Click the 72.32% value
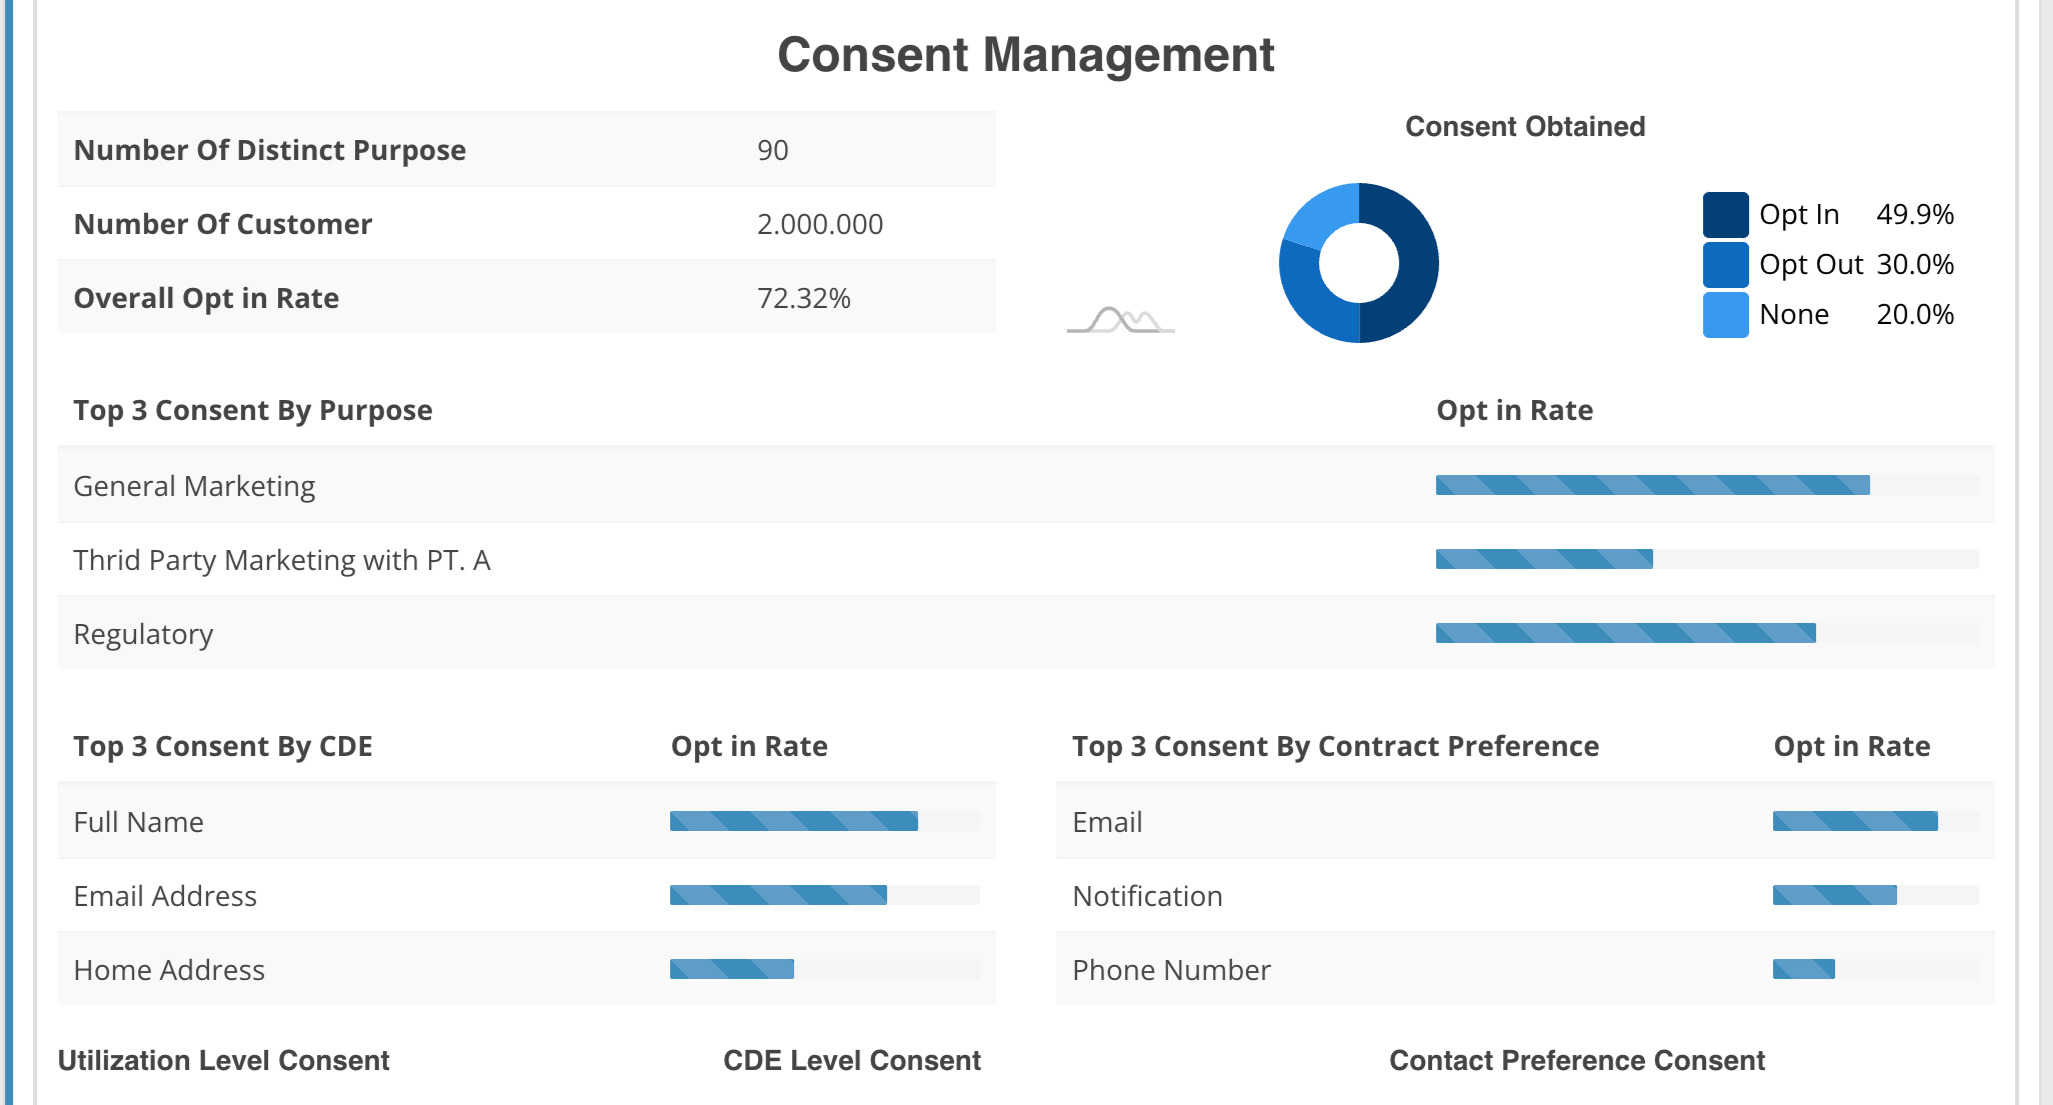Viewport: 2053px width, 1105px height. [804, 298]
